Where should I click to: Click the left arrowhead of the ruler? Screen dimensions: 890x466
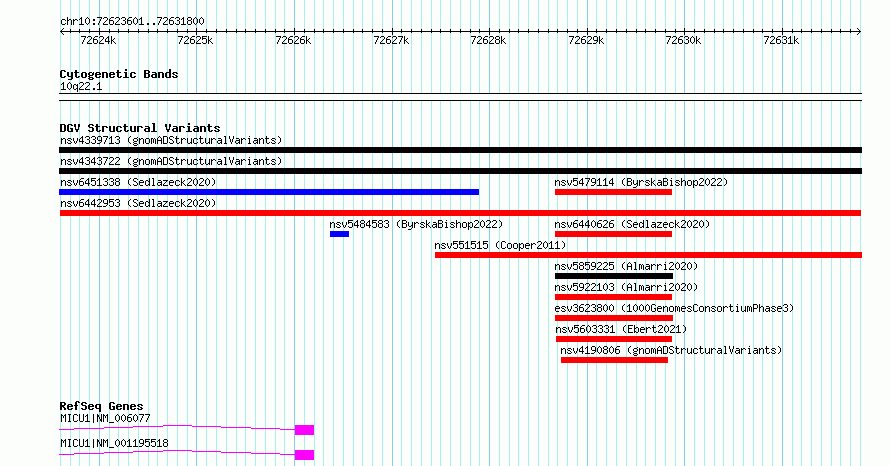pyautogui.click(x=62, y=32)
